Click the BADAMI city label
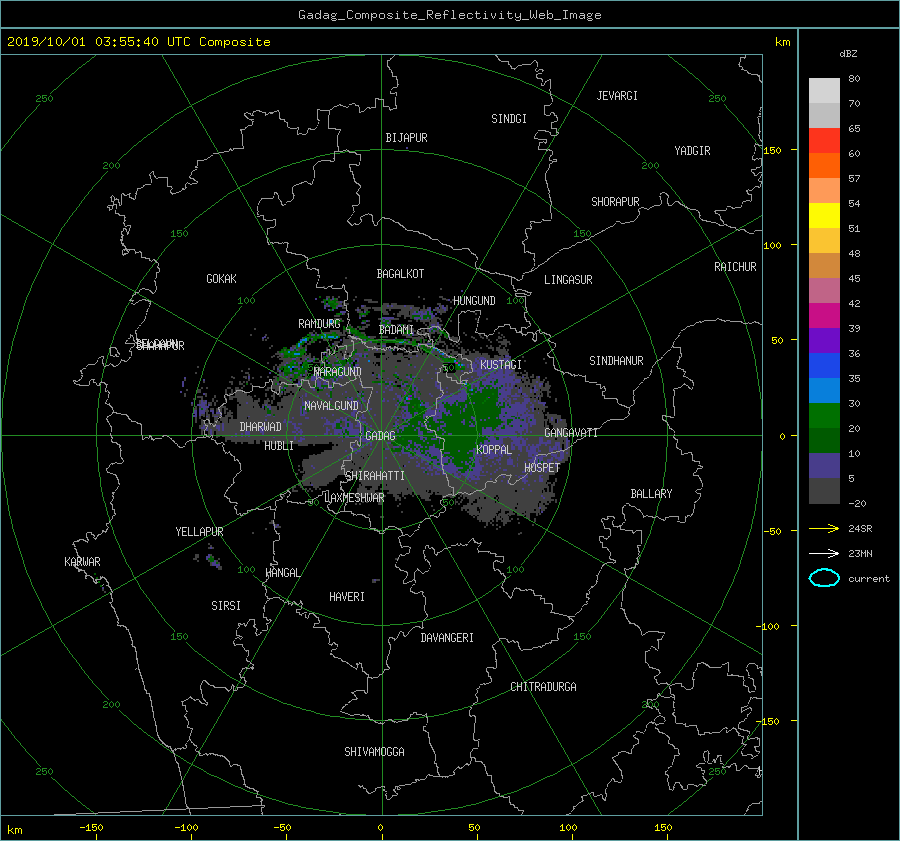 [396, 330]
